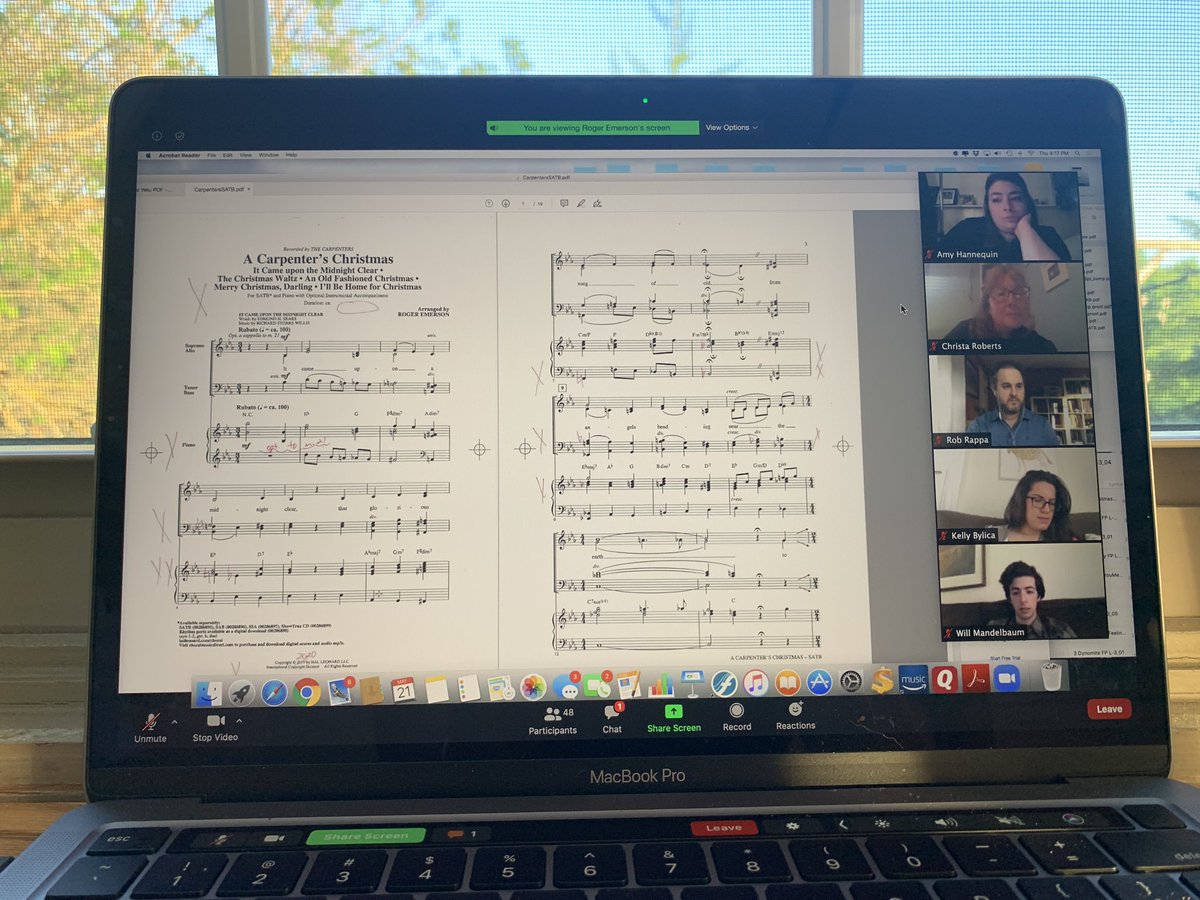Image resolution: width=1200 pixels, height=900 pixels.
Task: Open the Reactions menu
Action: coord(796,716)
